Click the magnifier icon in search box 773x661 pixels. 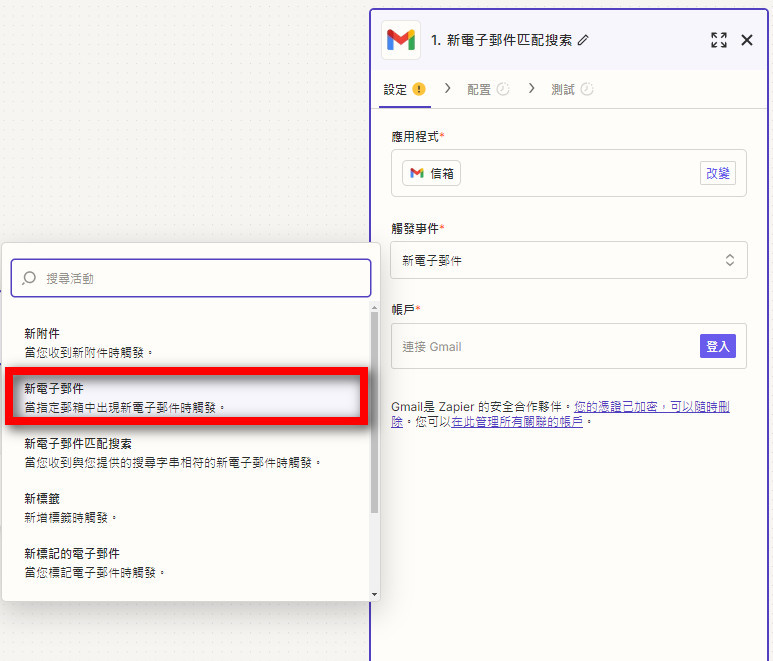(x=29, y=278)
